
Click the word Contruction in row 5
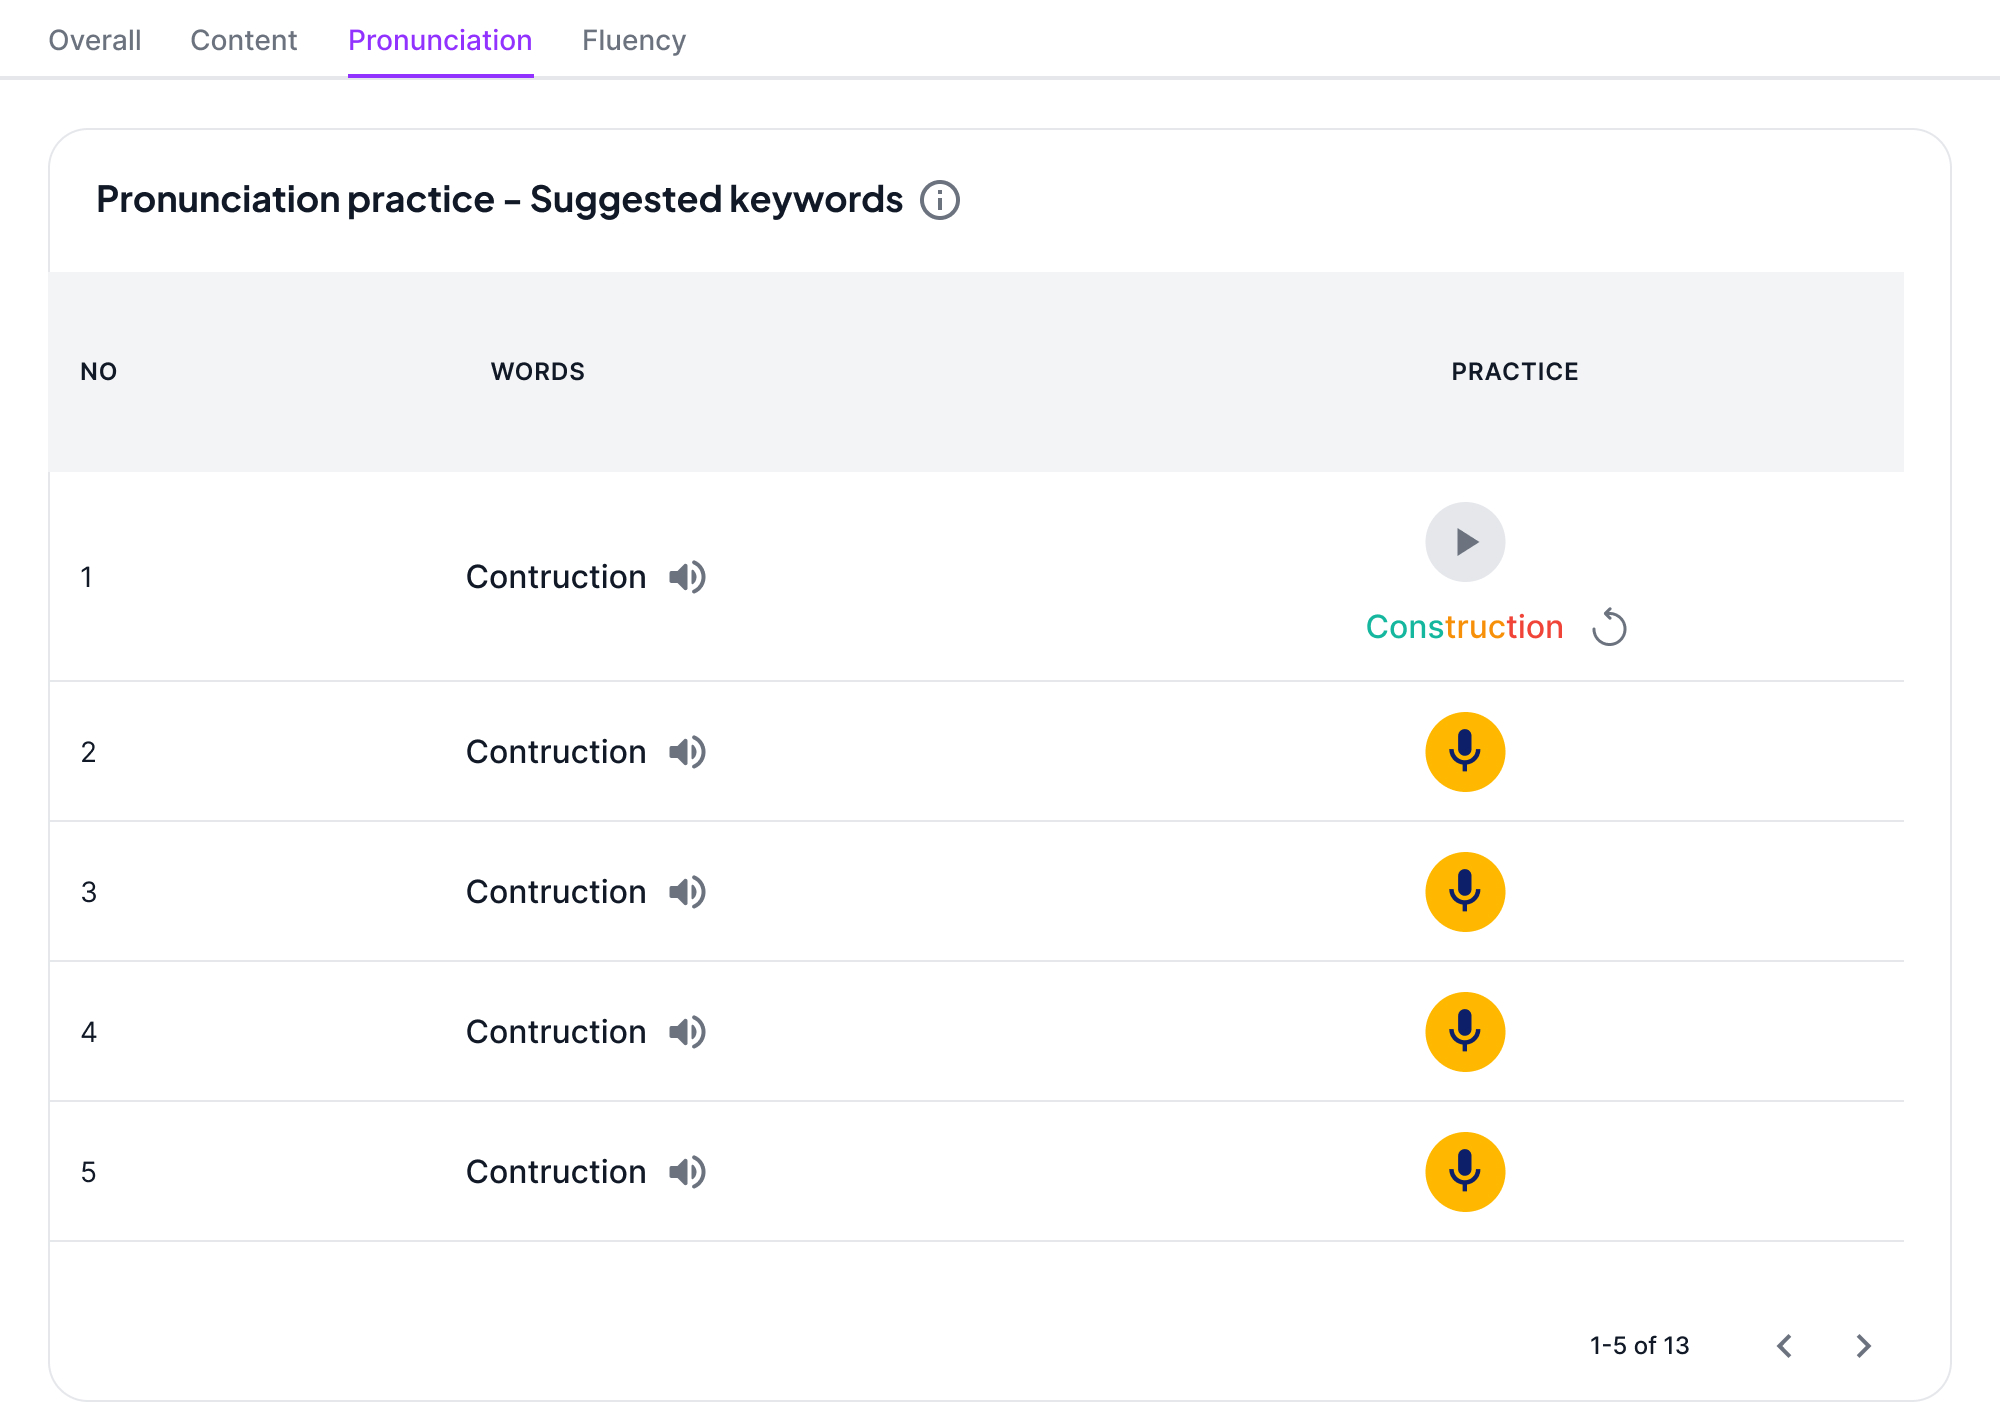point(556,1172)
